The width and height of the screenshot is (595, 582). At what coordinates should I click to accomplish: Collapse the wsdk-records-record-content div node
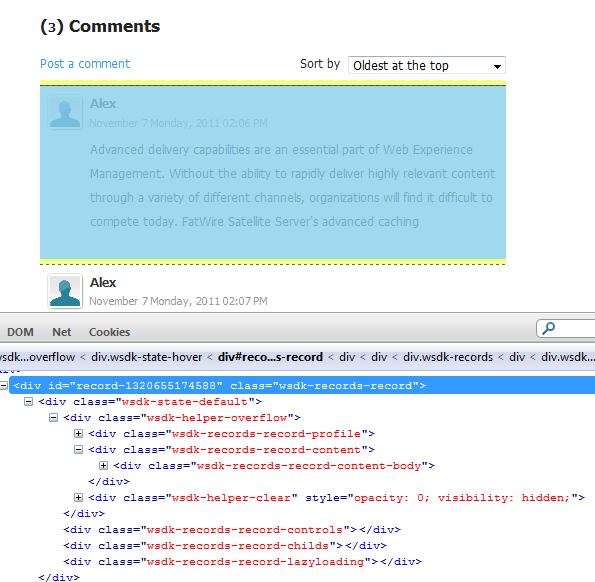coord(79,450)
